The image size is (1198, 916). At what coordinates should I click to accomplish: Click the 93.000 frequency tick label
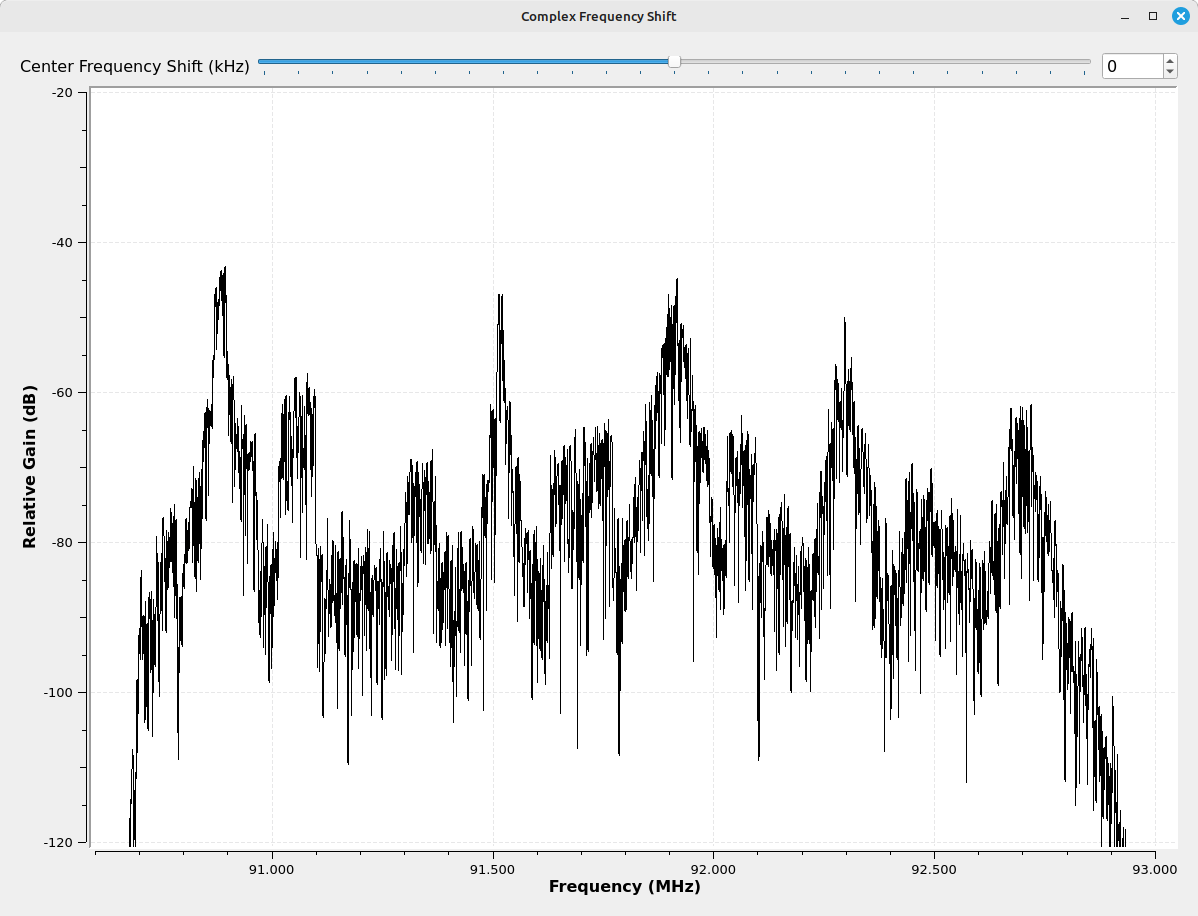coord(1154,869)
